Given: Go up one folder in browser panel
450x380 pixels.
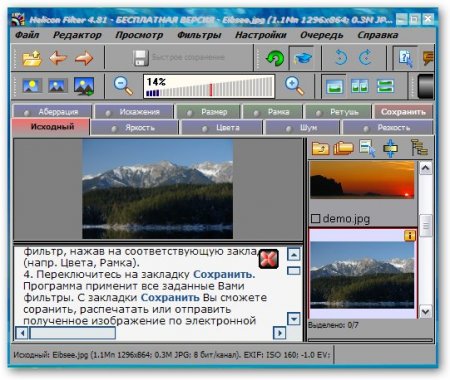Looking at the screenshot, I should click(x=320, y=148).
